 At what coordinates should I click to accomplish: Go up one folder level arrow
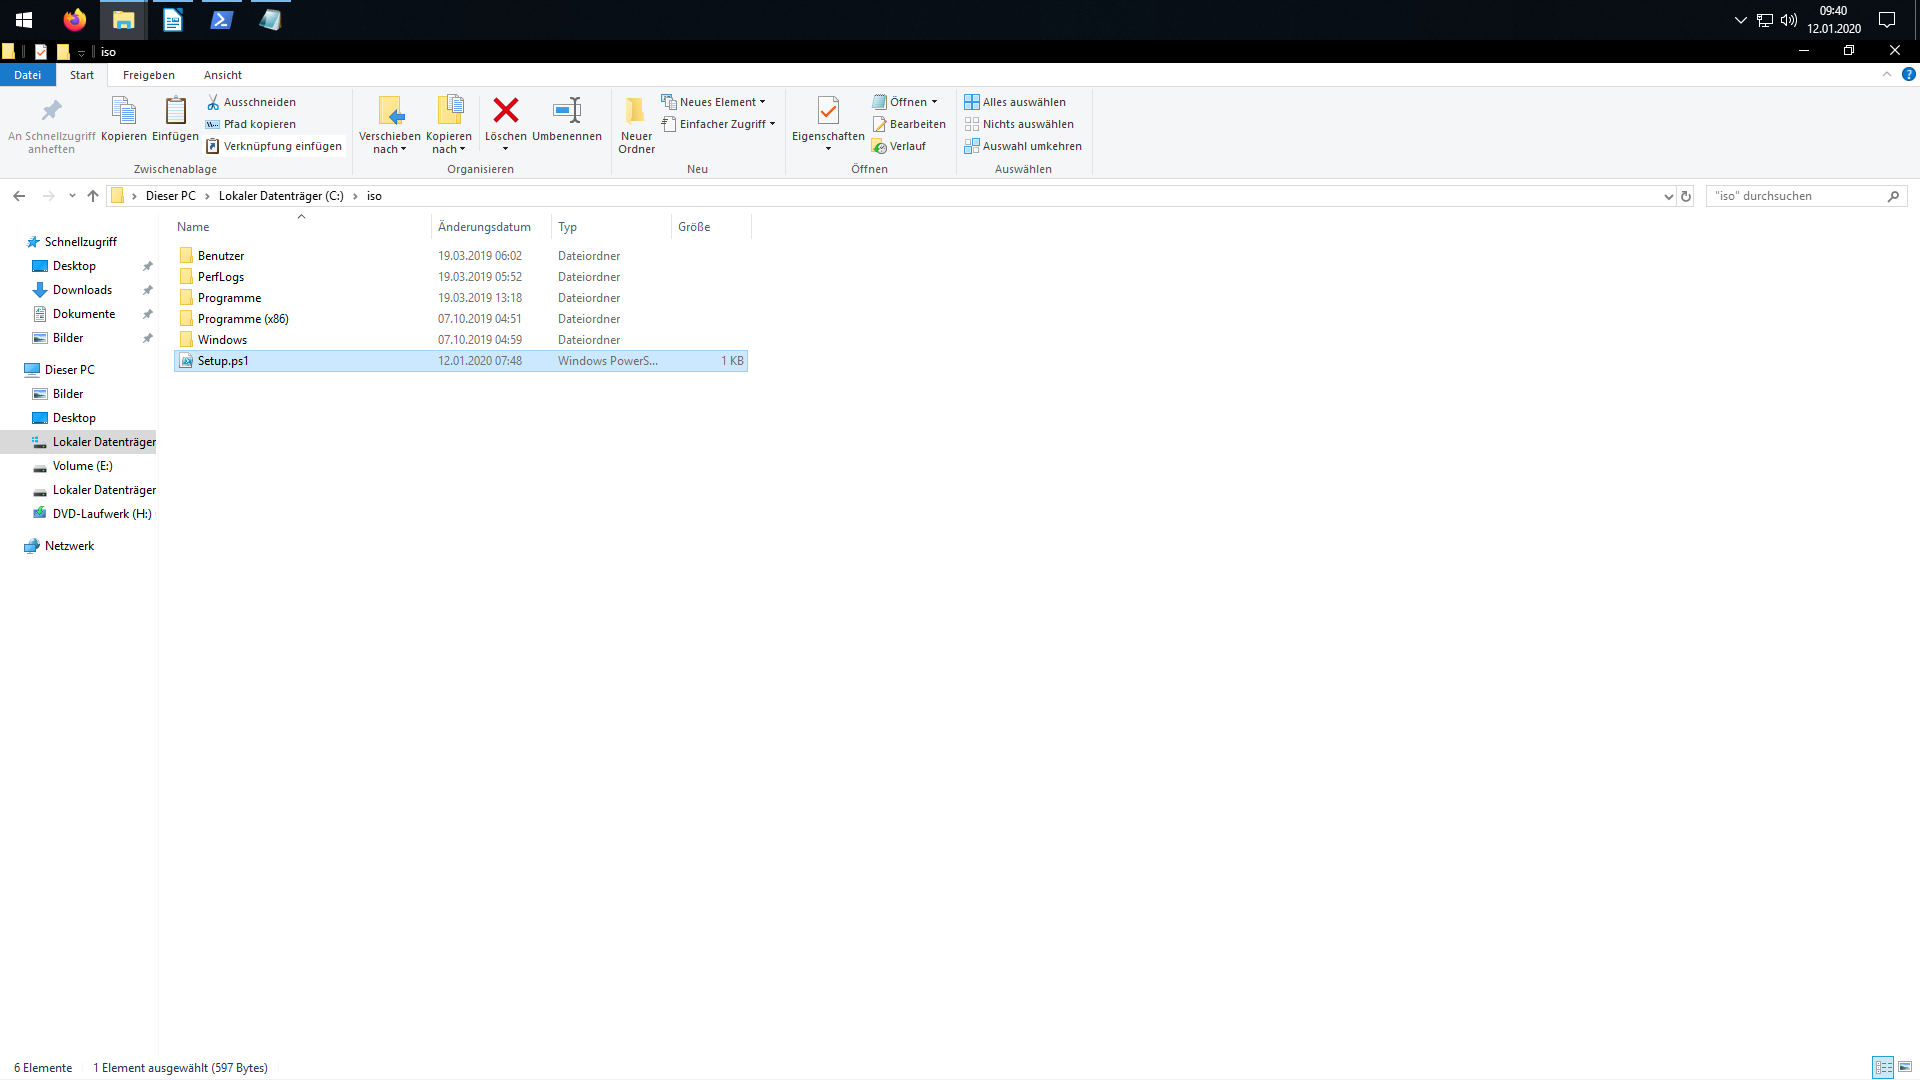point(93,196)
